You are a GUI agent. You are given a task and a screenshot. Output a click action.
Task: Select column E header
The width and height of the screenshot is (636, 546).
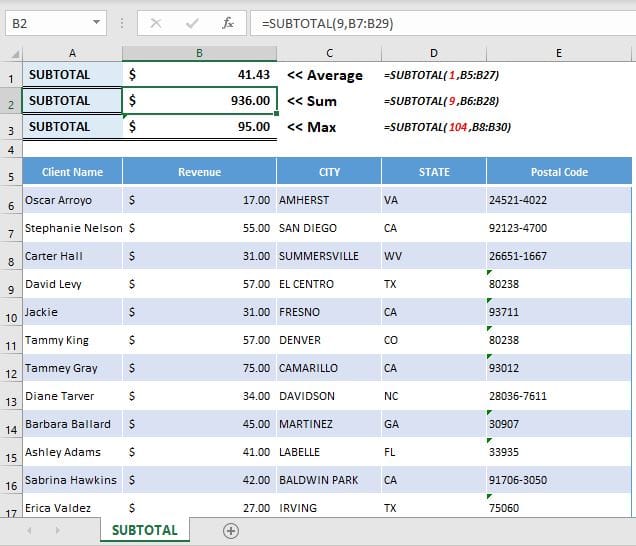click(559, 53)
